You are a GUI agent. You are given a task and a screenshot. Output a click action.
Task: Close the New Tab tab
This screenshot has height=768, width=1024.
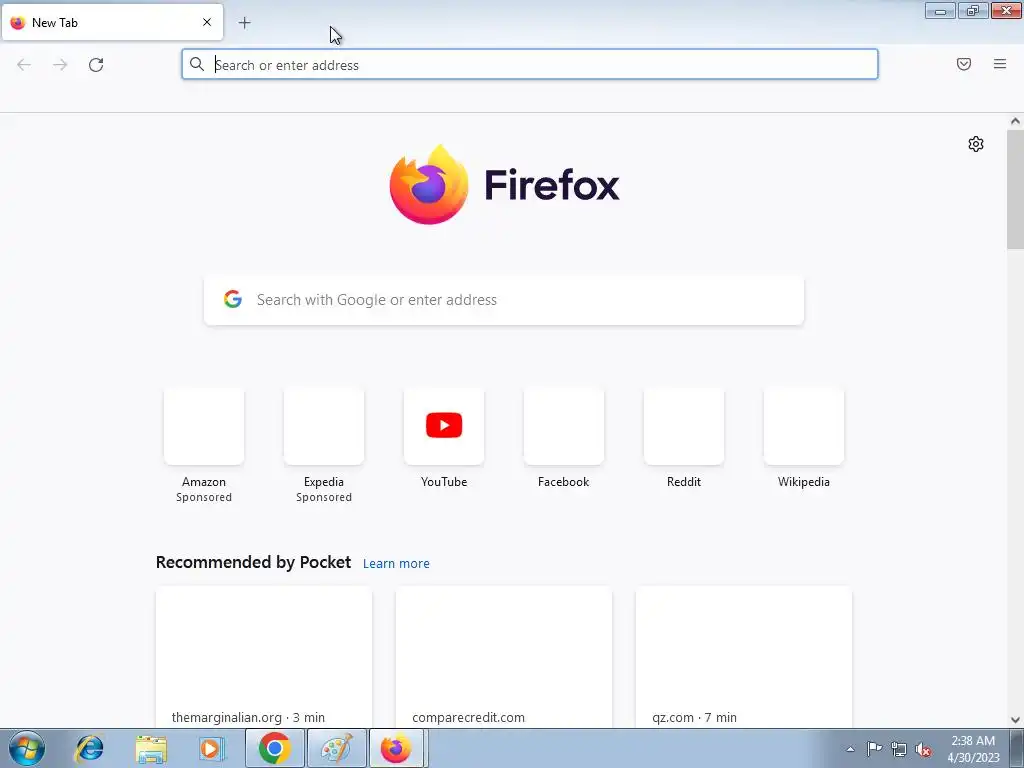click(x=207, y=22)
